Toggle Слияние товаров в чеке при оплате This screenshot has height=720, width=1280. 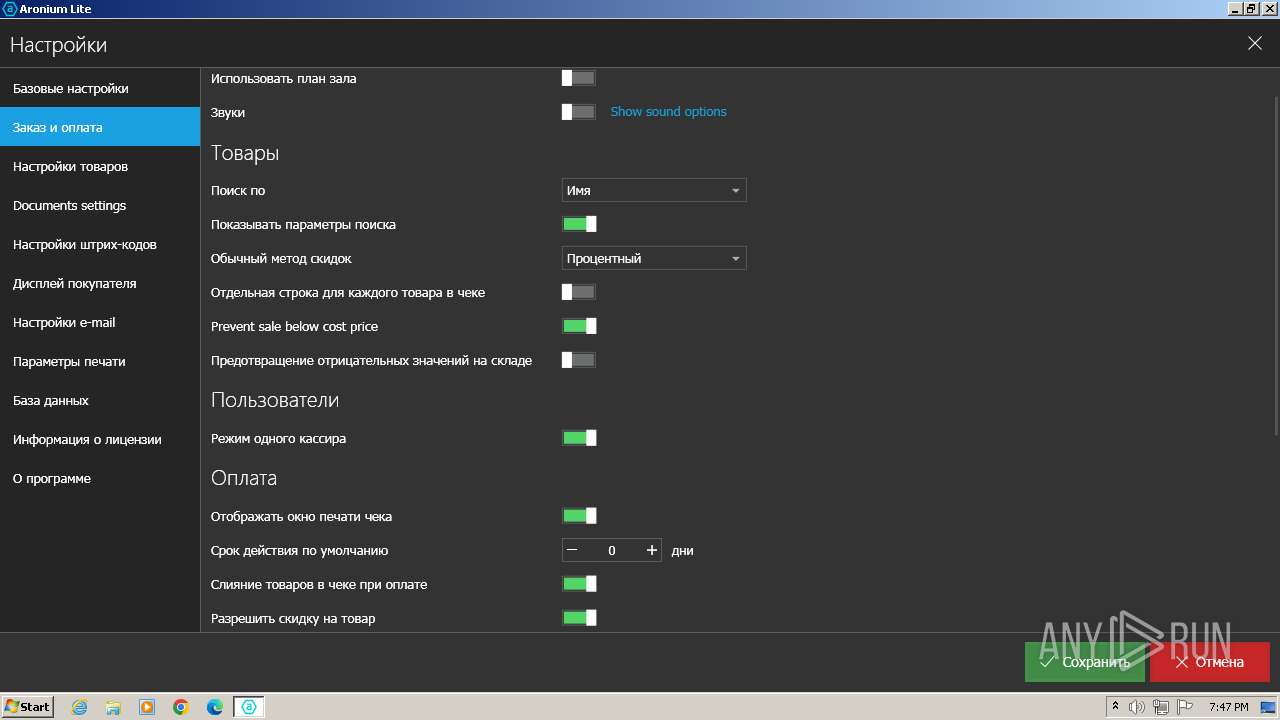[x=579, y=584]
